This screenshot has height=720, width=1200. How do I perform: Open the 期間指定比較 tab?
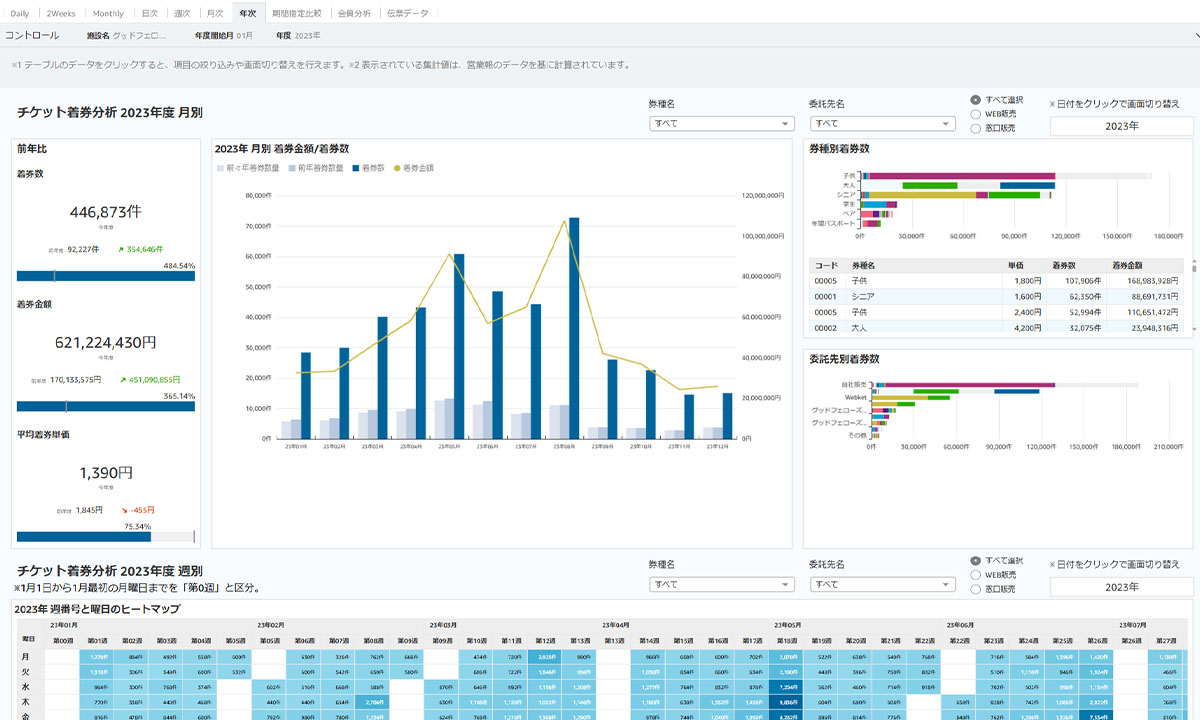tap(297, 13)
